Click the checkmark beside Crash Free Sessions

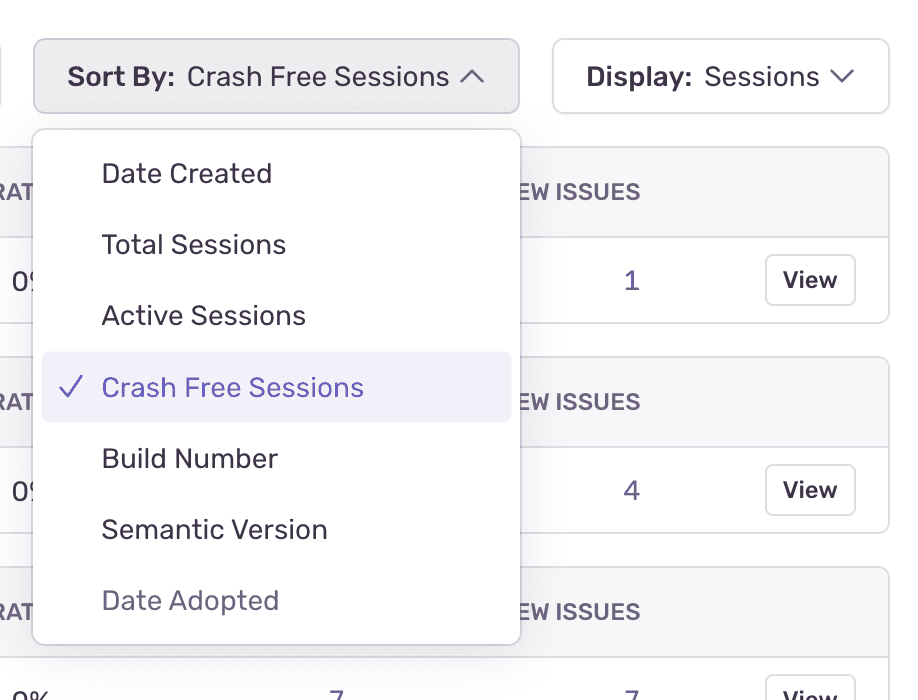pos(71,387)
